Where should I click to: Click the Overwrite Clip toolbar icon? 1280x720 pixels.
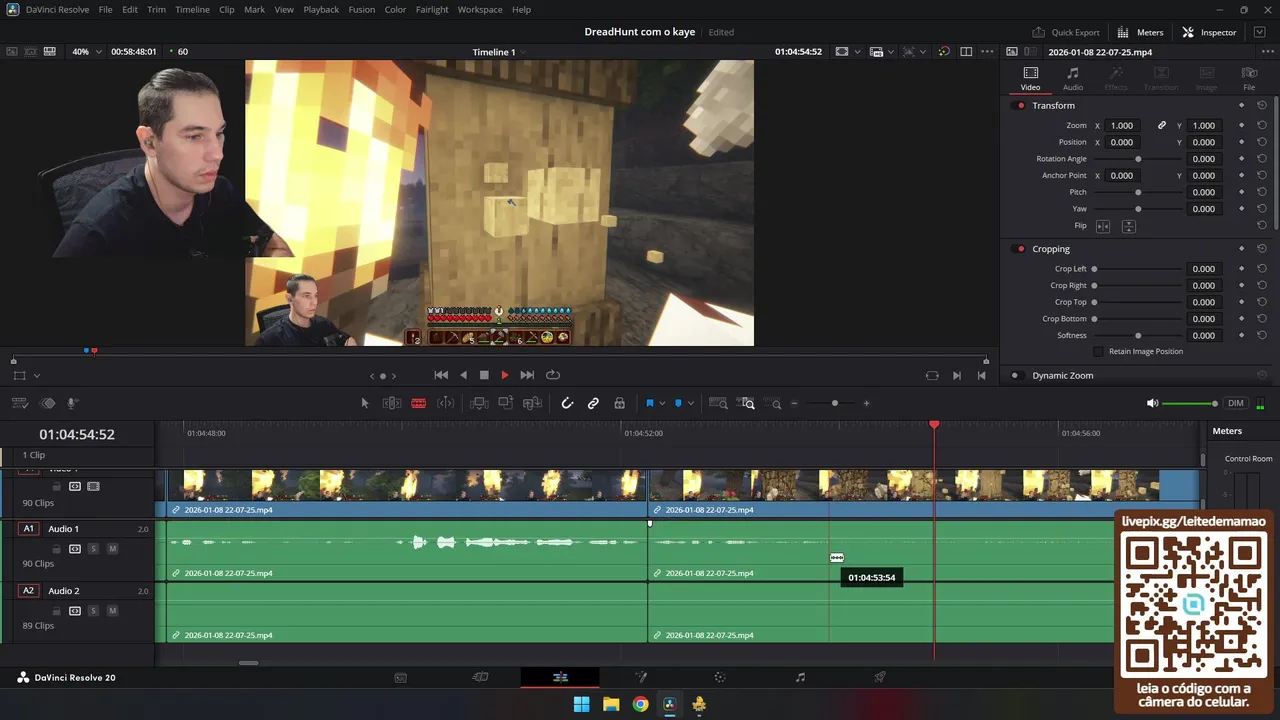(x=506, y=403)
